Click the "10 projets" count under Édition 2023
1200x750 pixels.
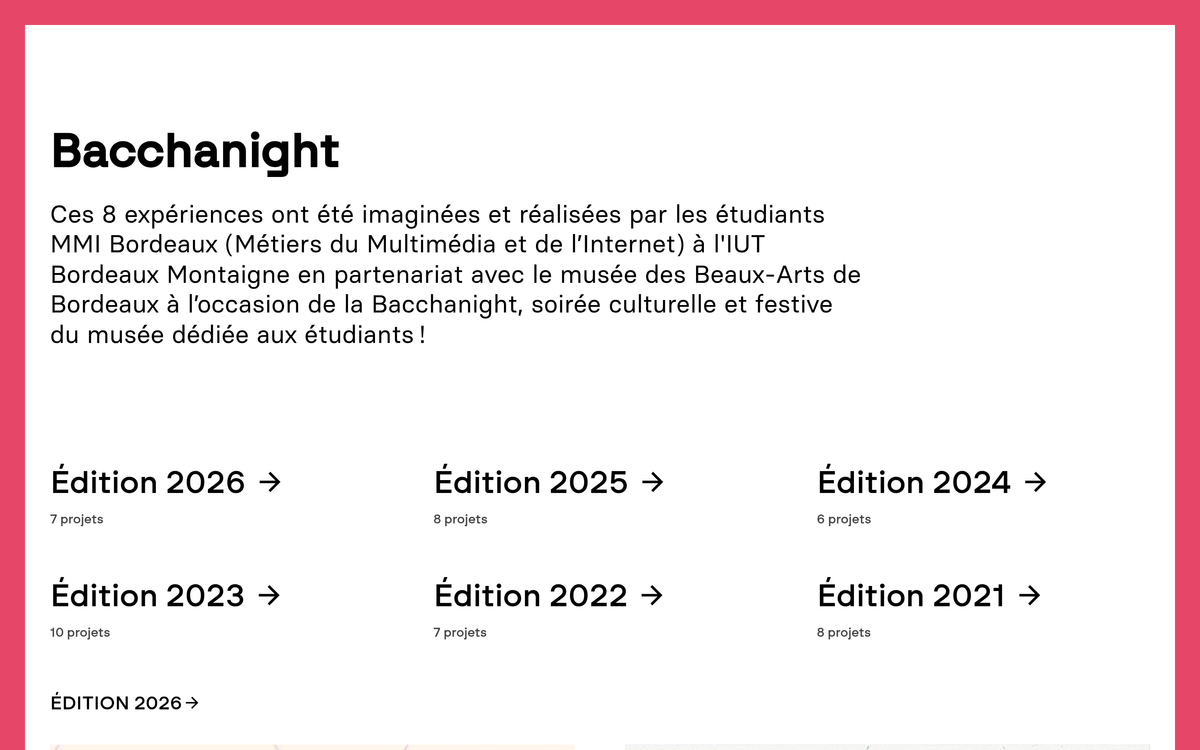pos(80,633)
